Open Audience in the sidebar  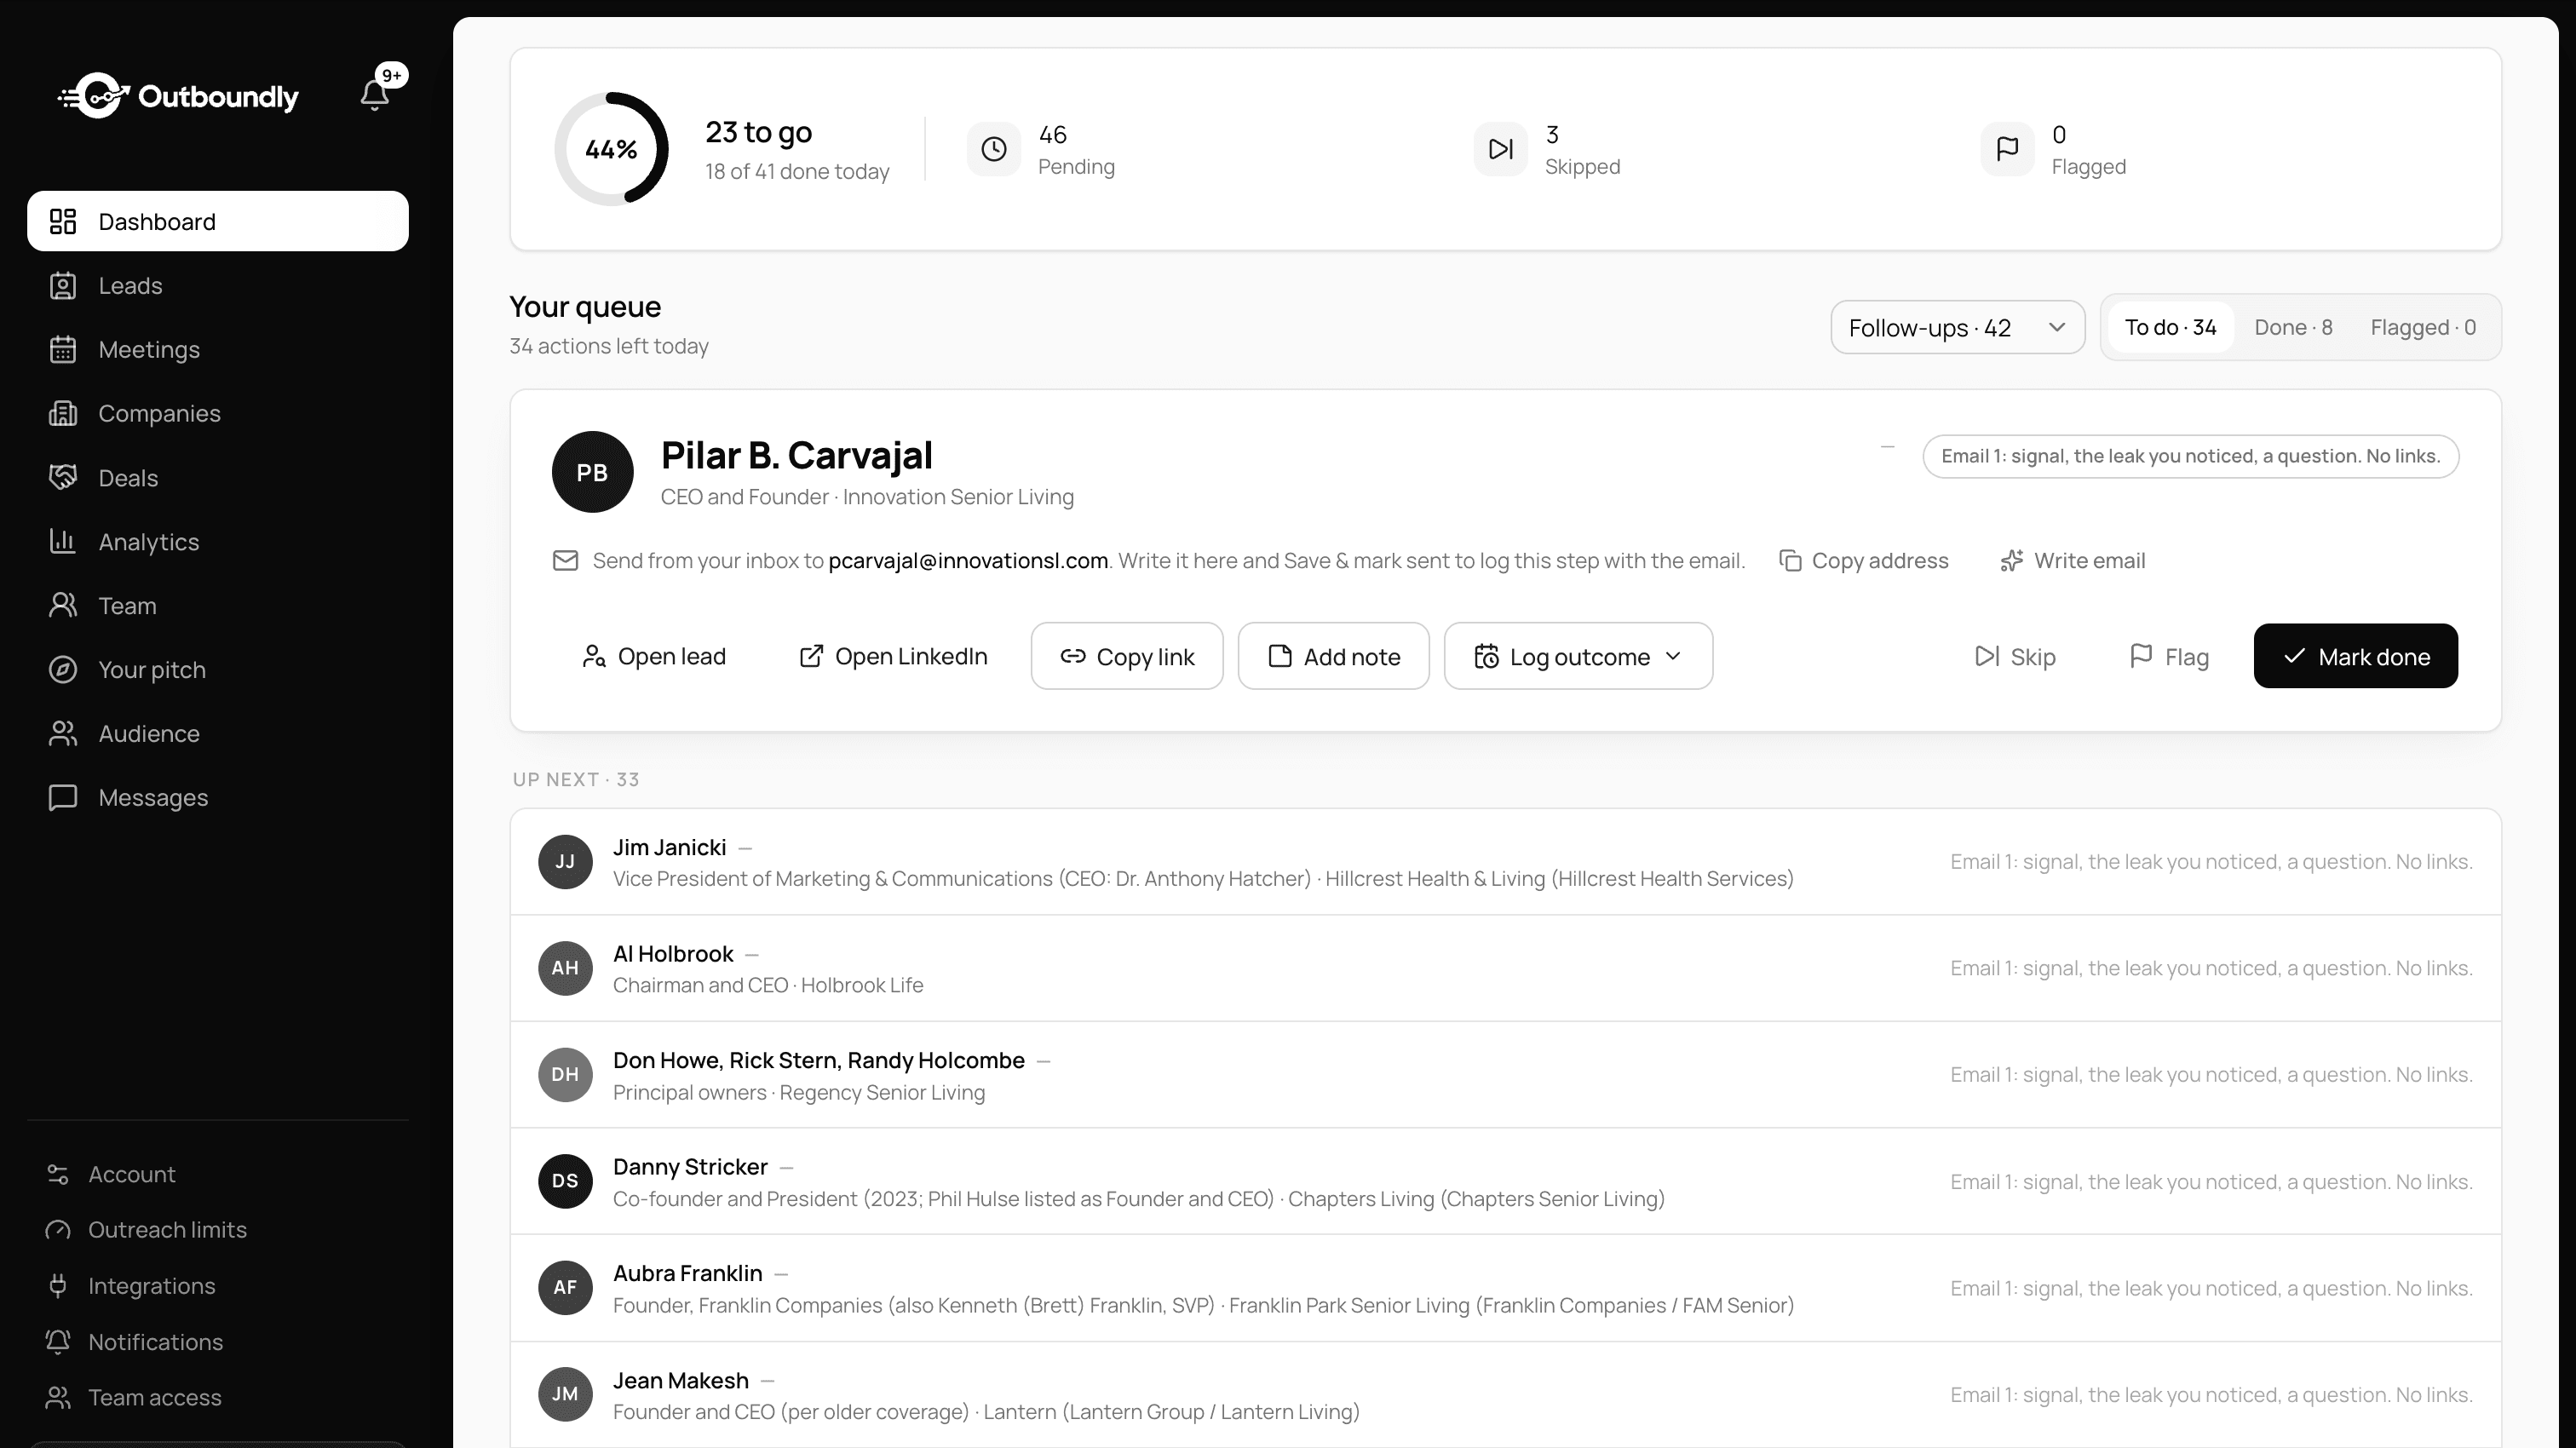(x=217, y=733)
